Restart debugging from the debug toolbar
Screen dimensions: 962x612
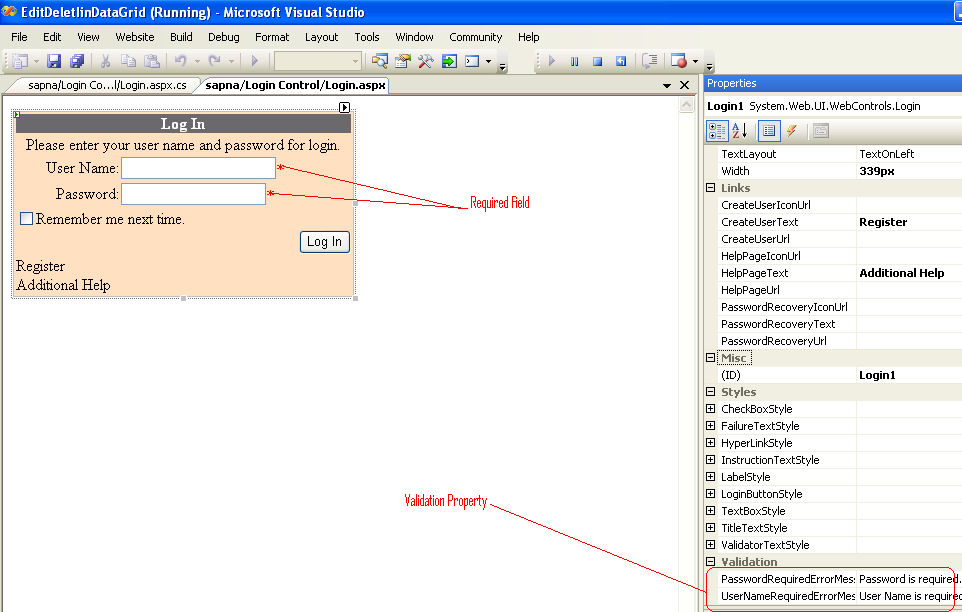coord(621,60)
